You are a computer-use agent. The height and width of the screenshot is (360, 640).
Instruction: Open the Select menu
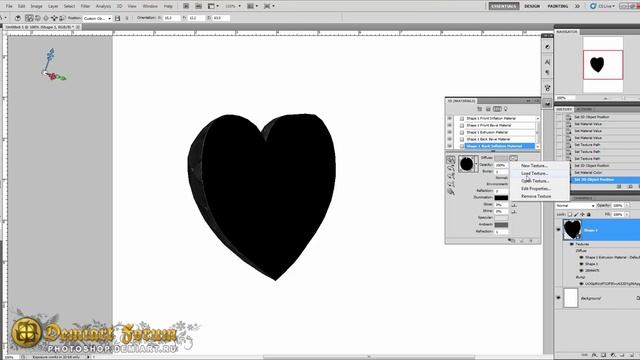coord(69,6)
